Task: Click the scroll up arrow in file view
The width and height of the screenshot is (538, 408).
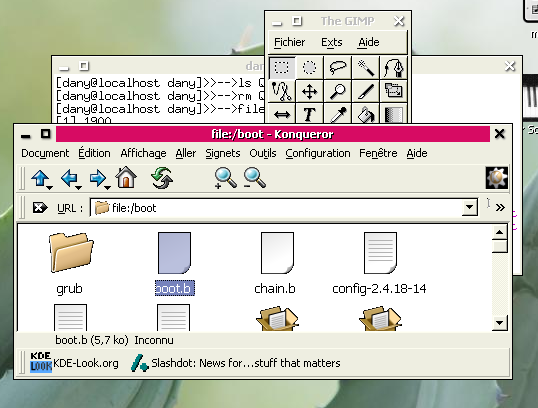Action: [x=500, y=232]
